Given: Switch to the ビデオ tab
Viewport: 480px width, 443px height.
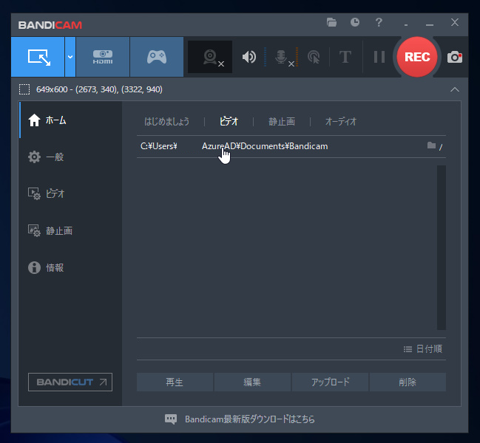Looking at the screenshot, I should point(229,122).
